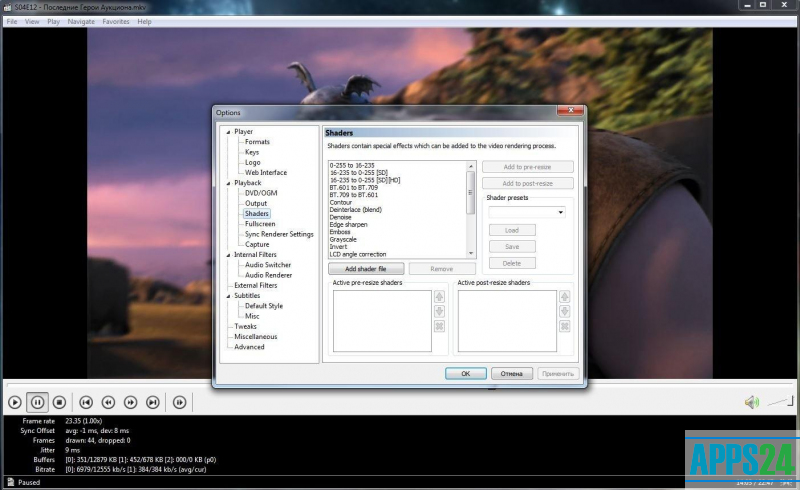Click the Add shader file button
The width and height of the screenshot is (800, 490).
click(366, 268)
